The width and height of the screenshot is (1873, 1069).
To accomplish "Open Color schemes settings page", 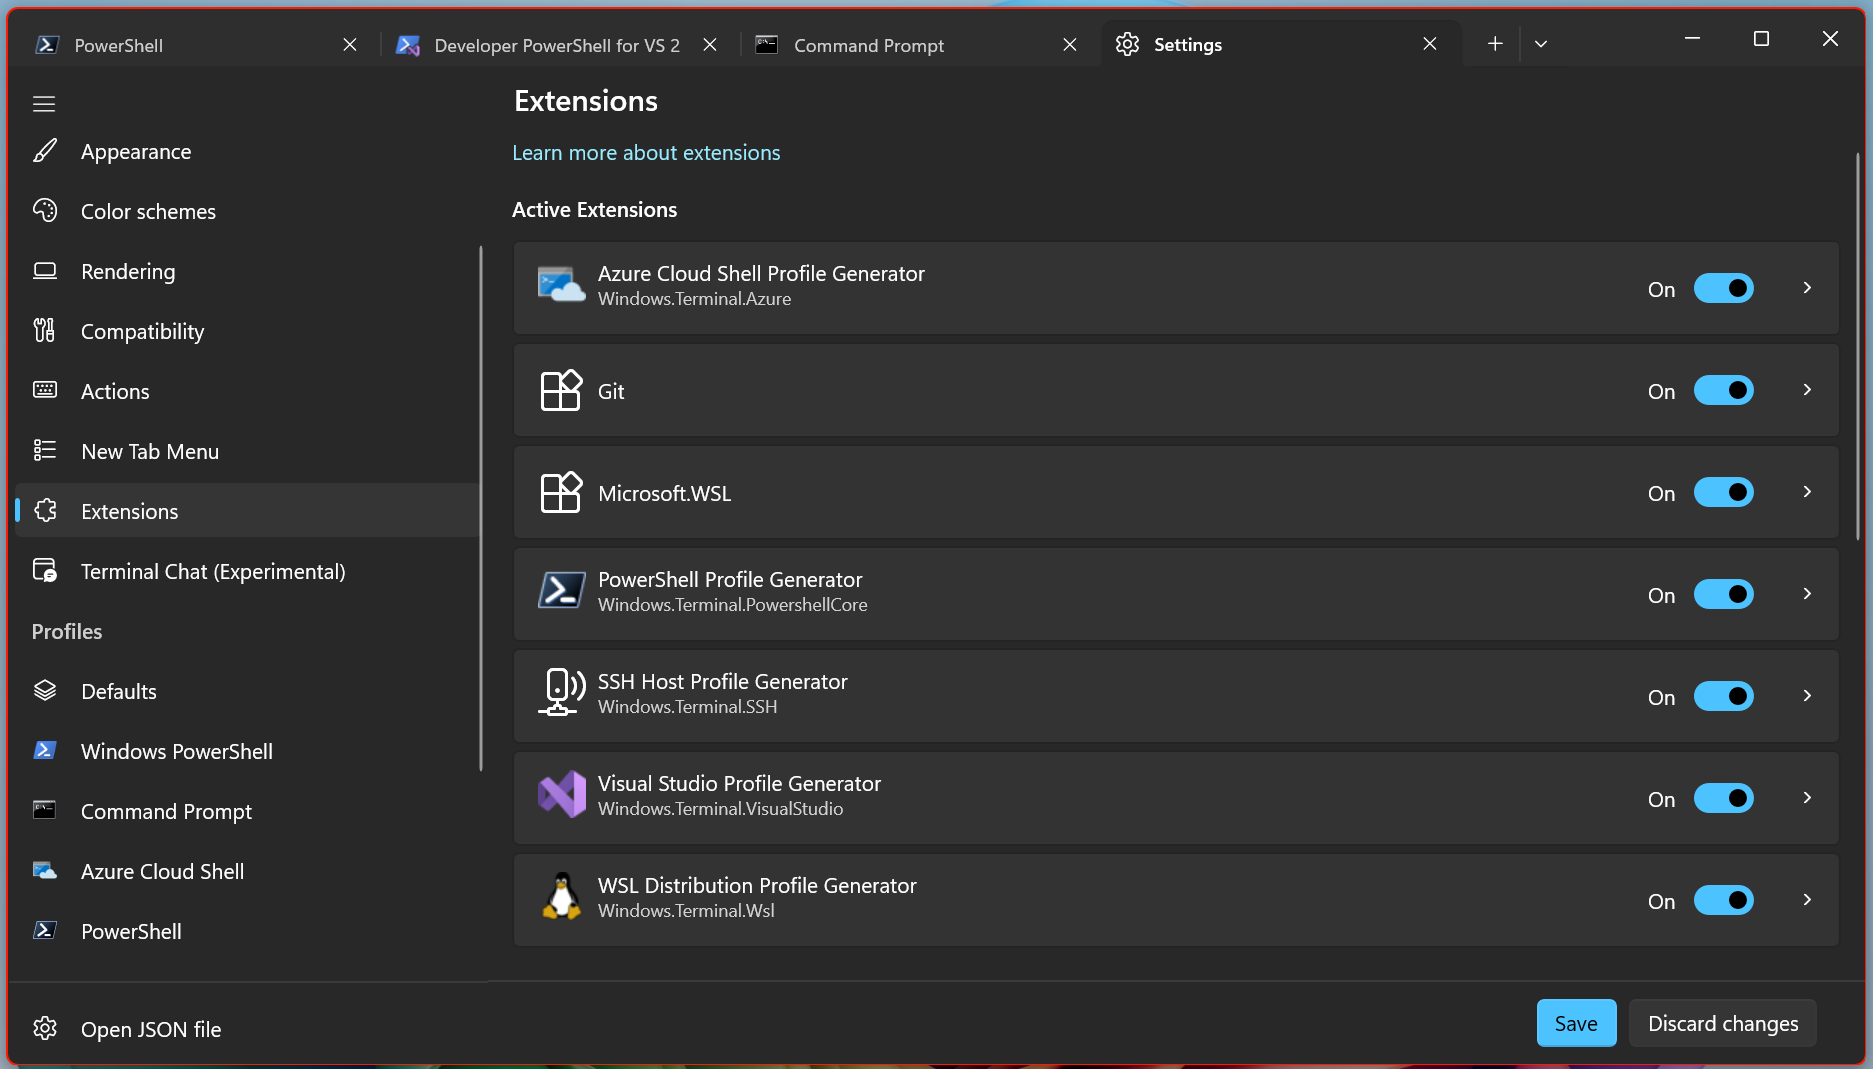I will coord(247,211).
